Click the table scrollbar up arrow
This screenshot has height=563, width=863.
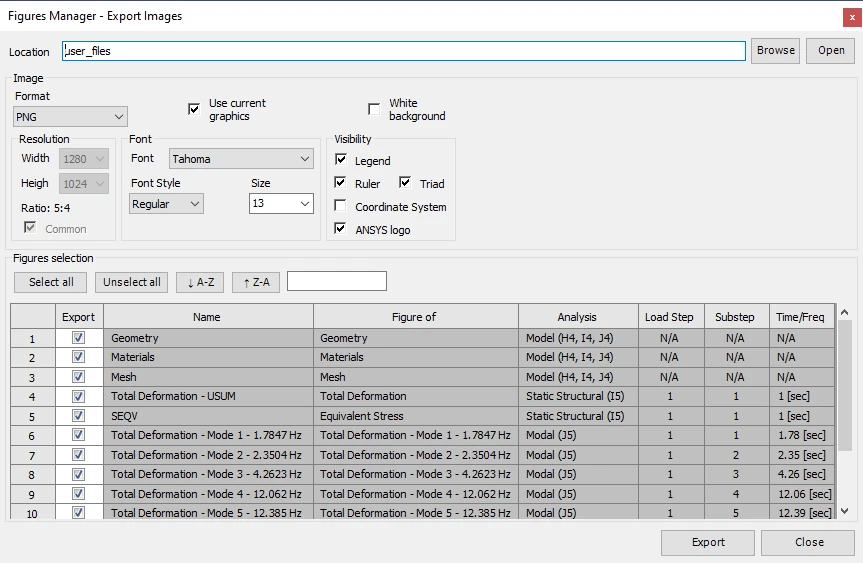[844, 312]
